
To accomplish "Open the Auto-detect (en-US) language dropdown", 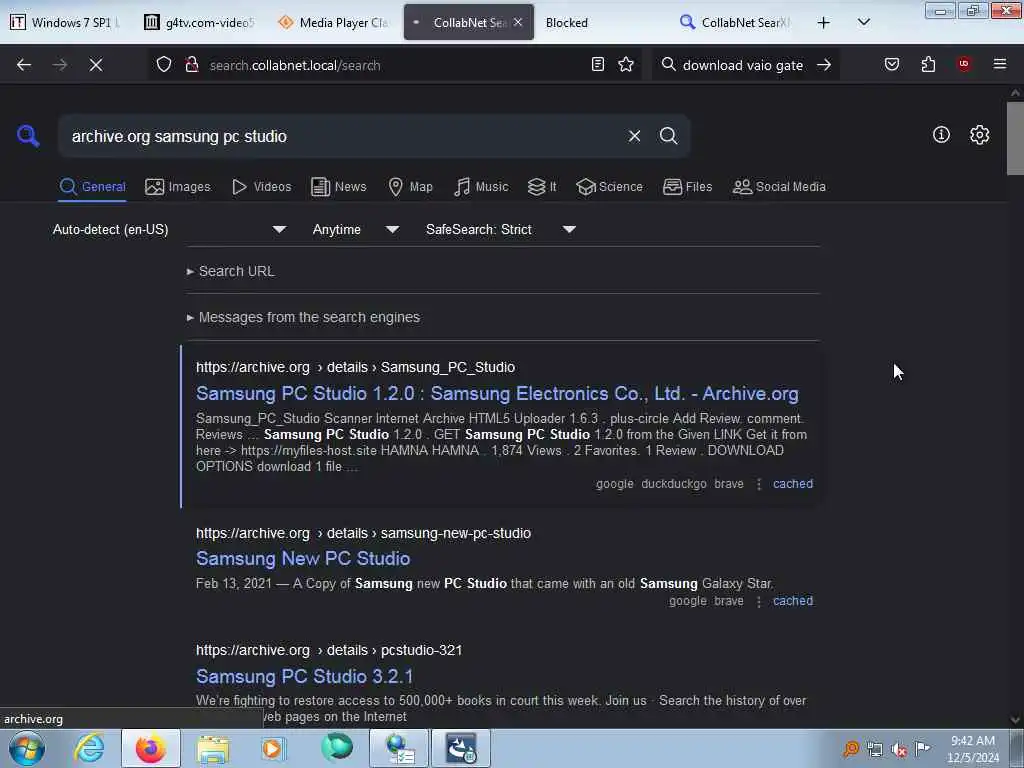I will click(169, 229).
